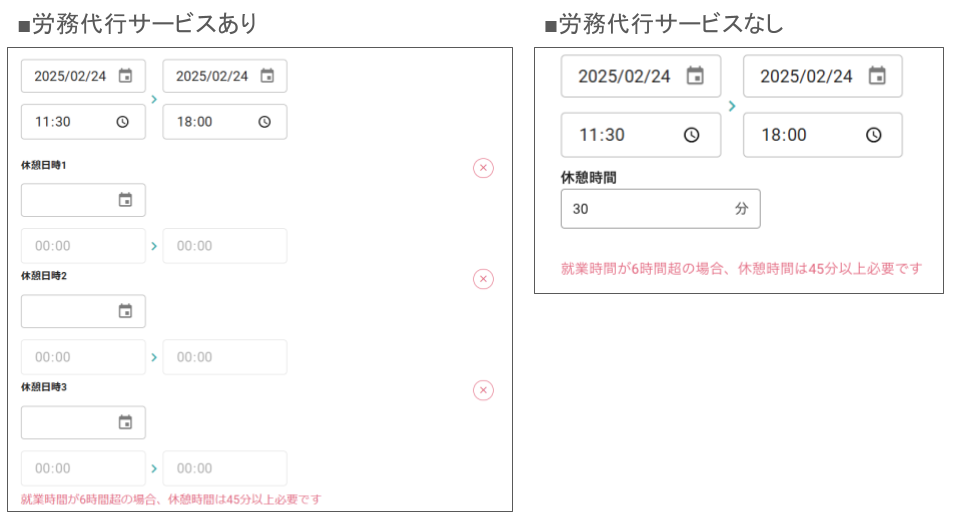Click the 休憩日時1 empty date field
The width and height of the screenshot is (960, 524).
click(x=70, y=200)
